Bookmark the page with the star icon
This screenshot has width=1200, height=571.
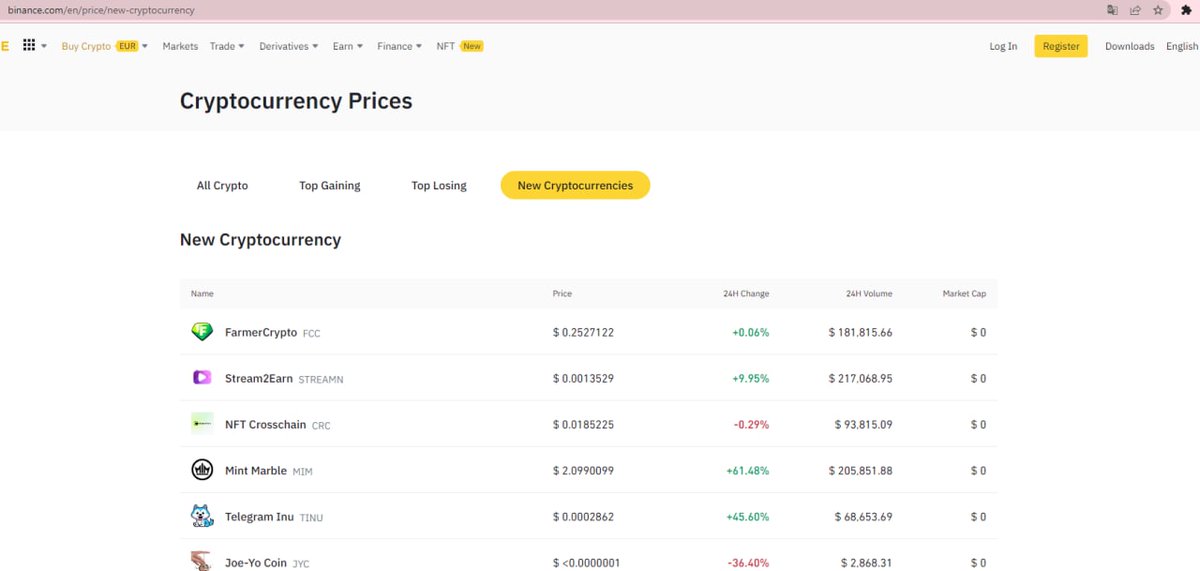click(x=1158, y=10)
